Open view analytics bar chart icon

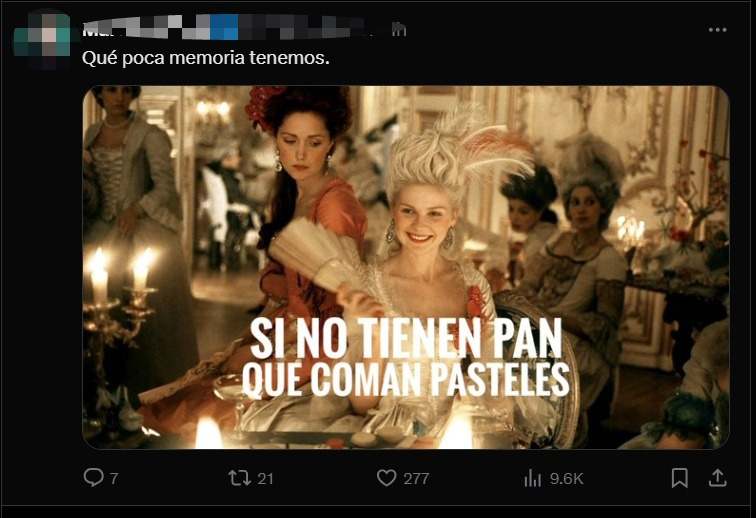533,478
